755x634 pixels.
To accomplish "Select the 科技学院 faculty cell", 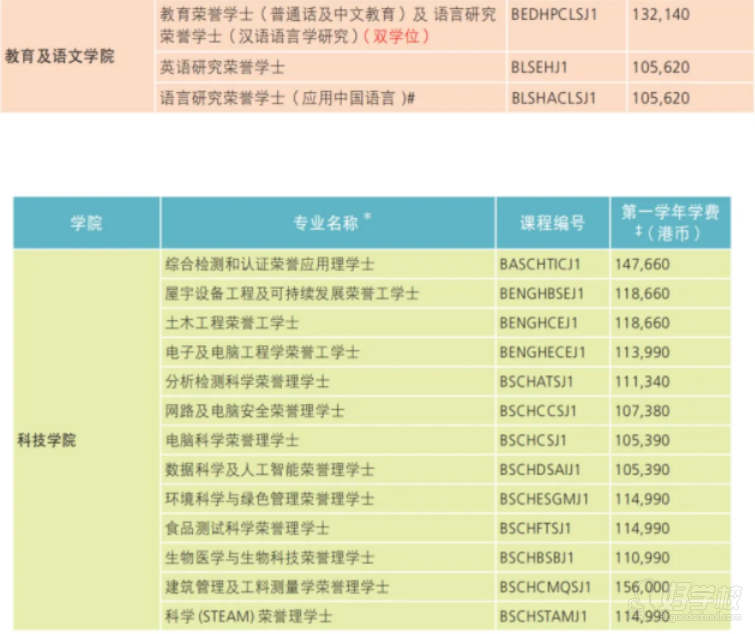I will [x=46, y=440].
